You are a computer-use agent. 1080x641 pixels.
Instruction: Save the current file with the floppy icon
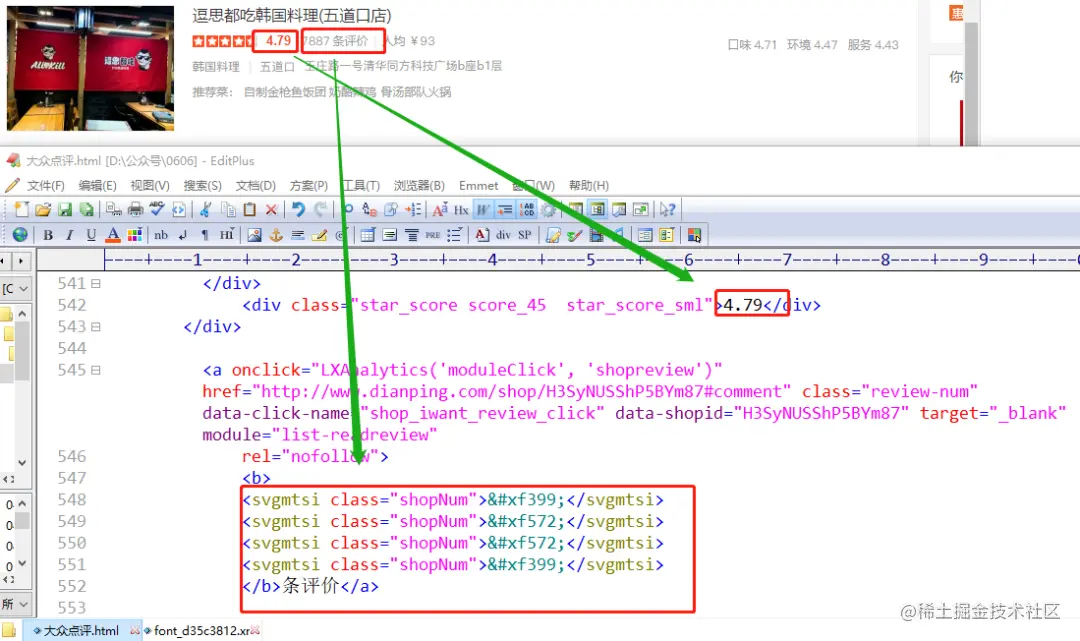pyautogui.click(x=65, y=209)
